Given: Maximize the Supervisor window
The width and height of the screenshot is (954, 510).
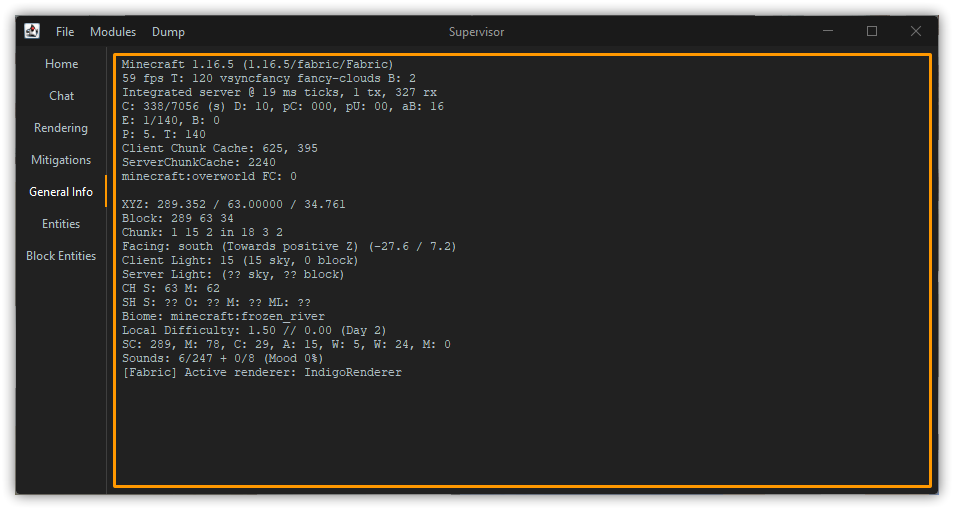Looking at the screenshot, I should 872,32.
